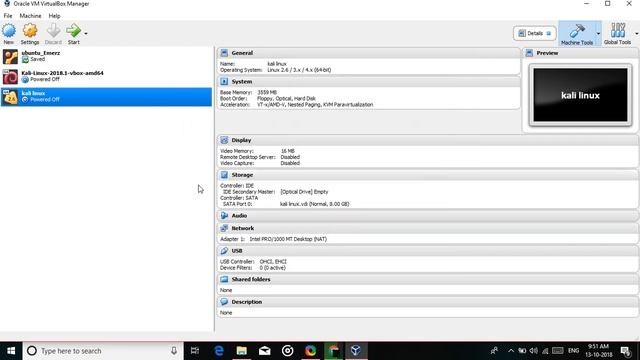This screenshot has height=360, width=640.
Task: Click the General section icon
Action: point(224,53)
